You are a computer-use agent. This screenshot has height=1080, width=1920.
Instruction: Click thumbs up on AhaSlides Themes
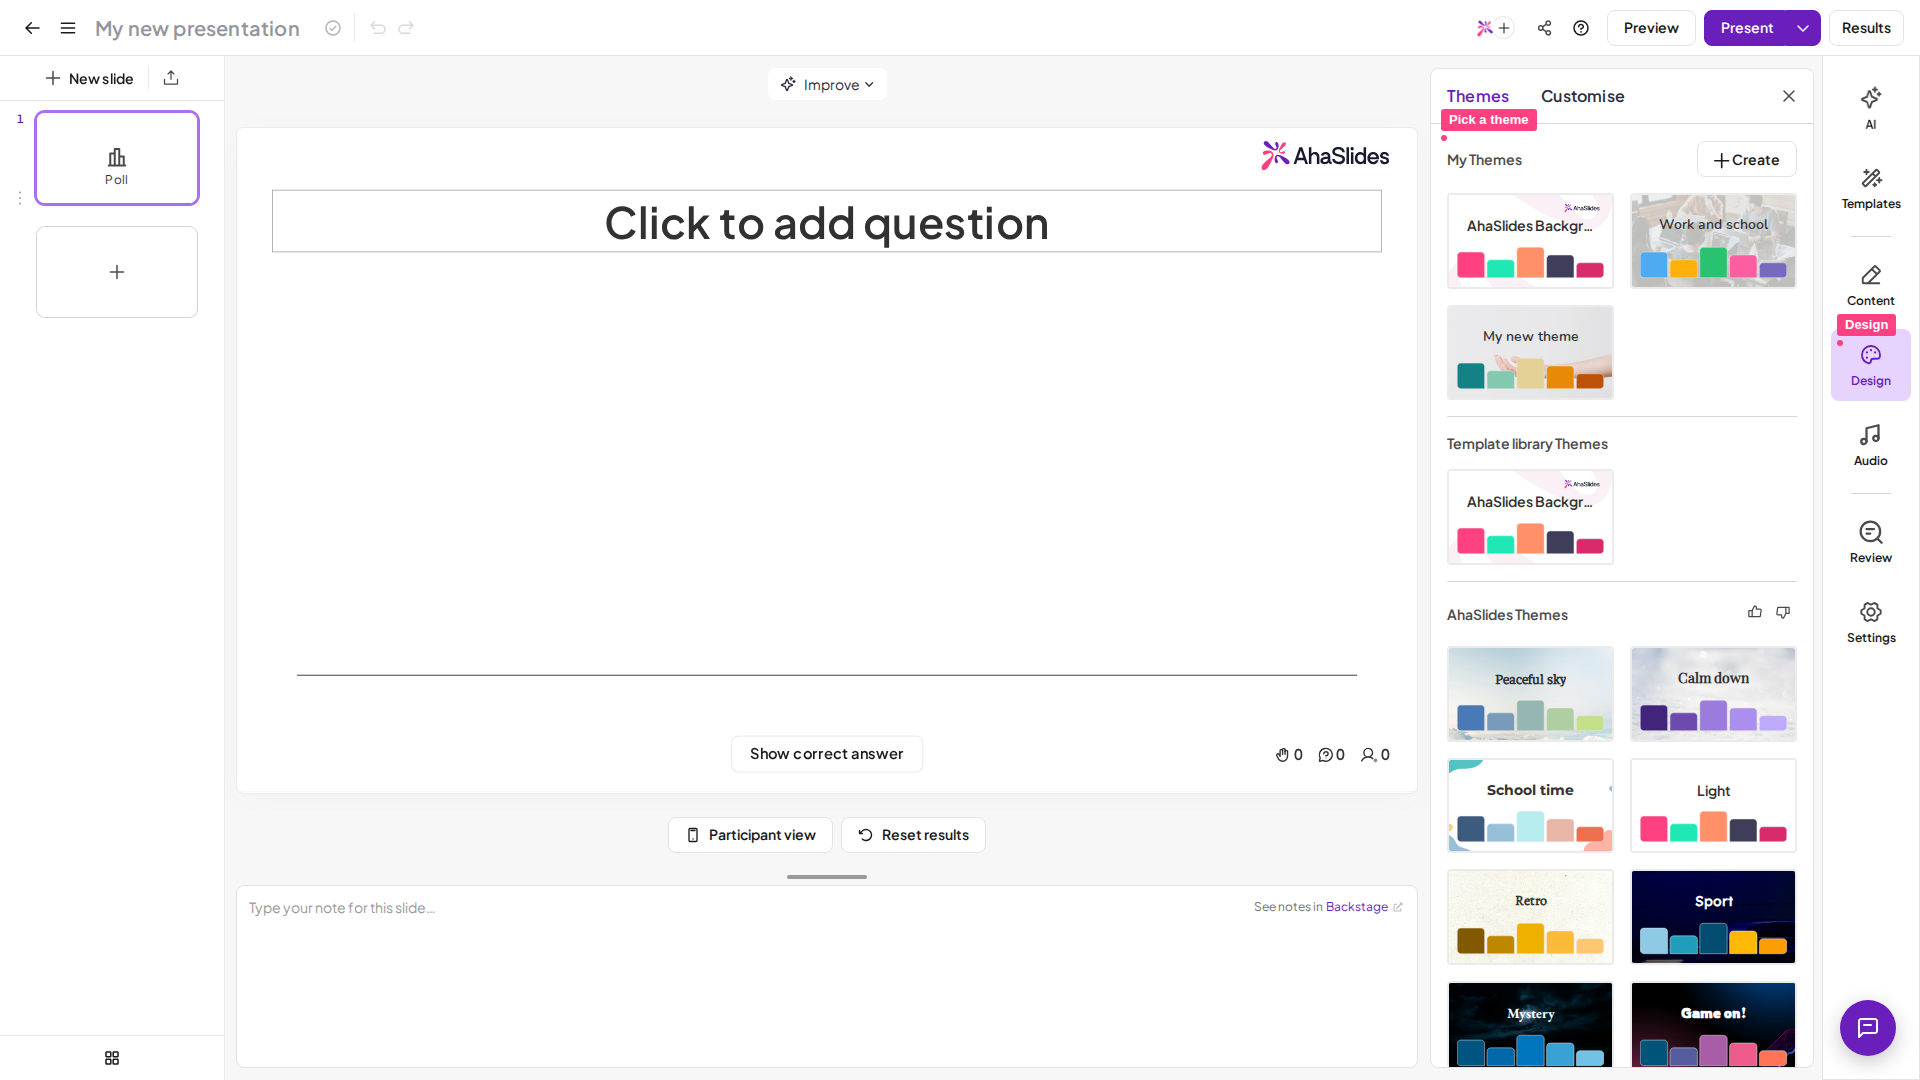click(1755, 612)
